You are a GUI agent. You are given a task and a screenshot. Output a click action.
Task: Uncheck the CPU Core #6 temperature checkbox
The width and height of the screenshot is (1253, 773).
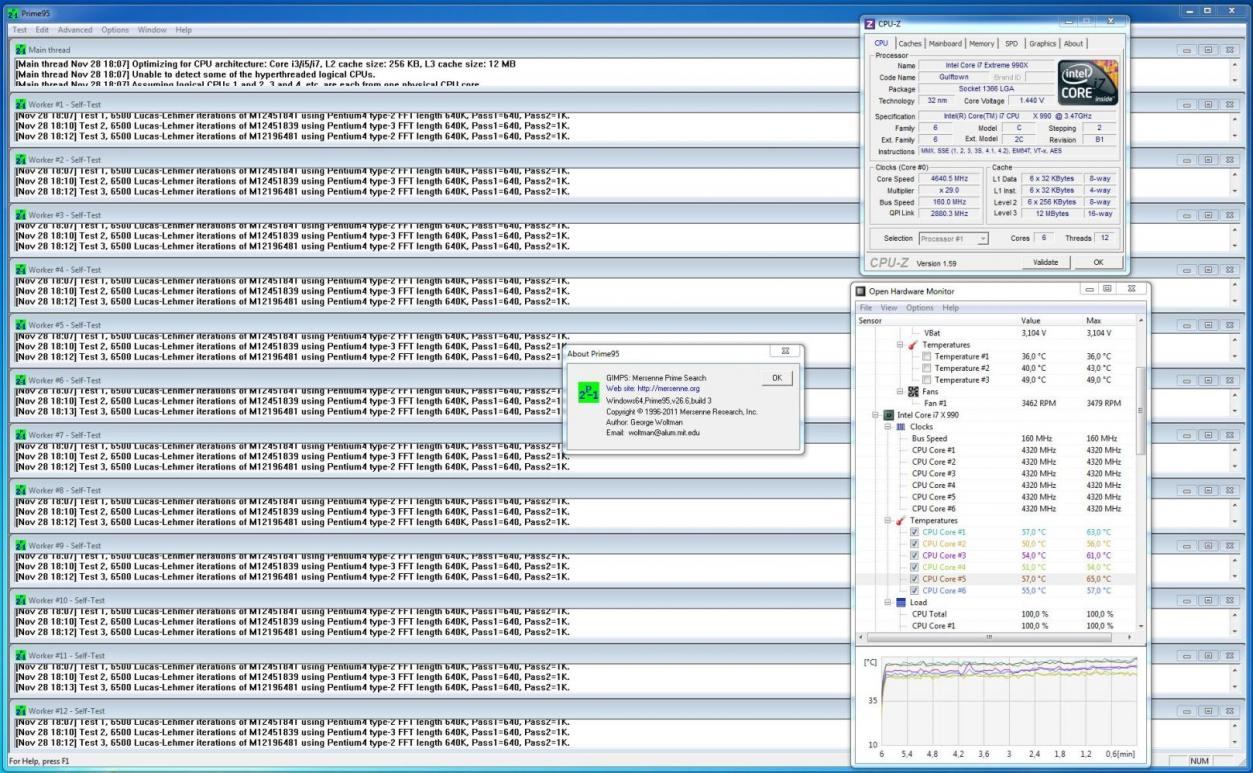[x=914, y=591]
